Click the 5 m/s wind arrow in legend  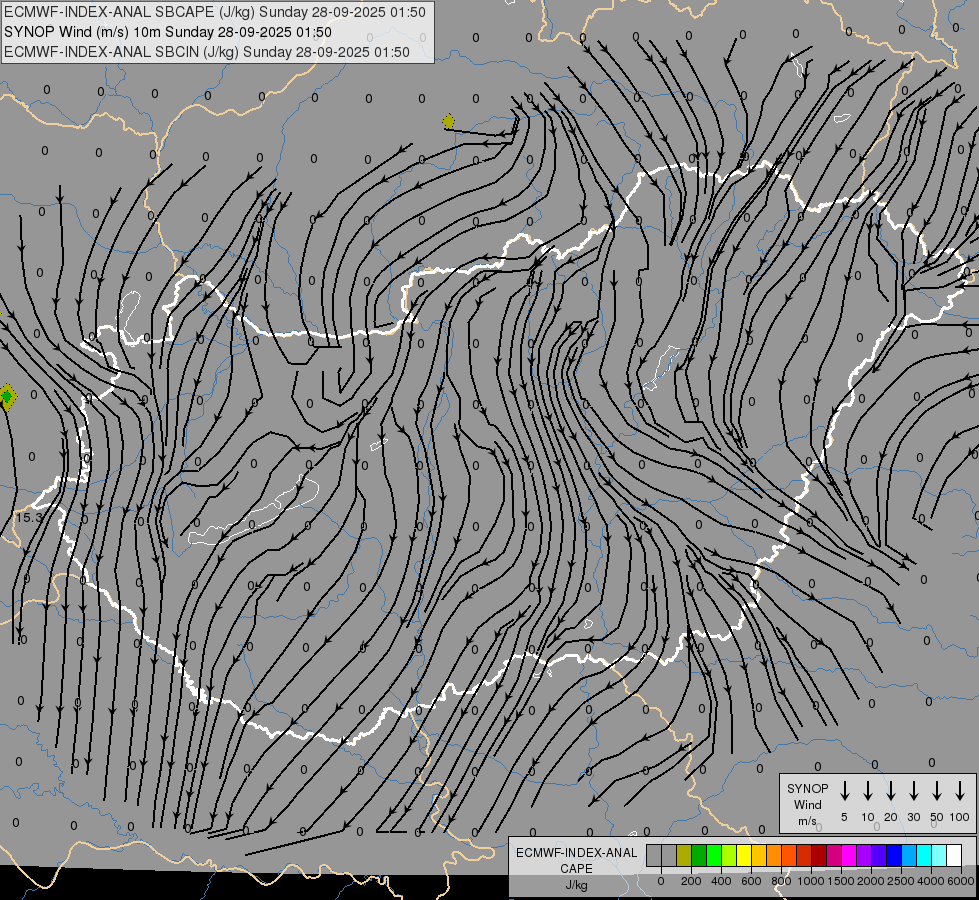pos(844,790)
